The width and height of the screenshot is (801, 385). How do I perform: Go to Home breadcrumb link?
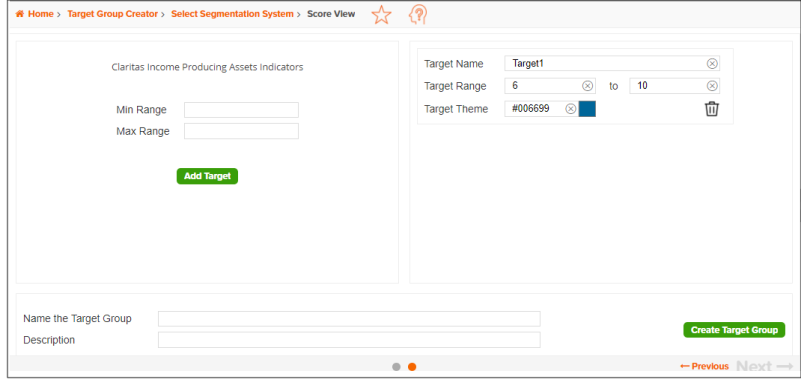pos(40,14)
